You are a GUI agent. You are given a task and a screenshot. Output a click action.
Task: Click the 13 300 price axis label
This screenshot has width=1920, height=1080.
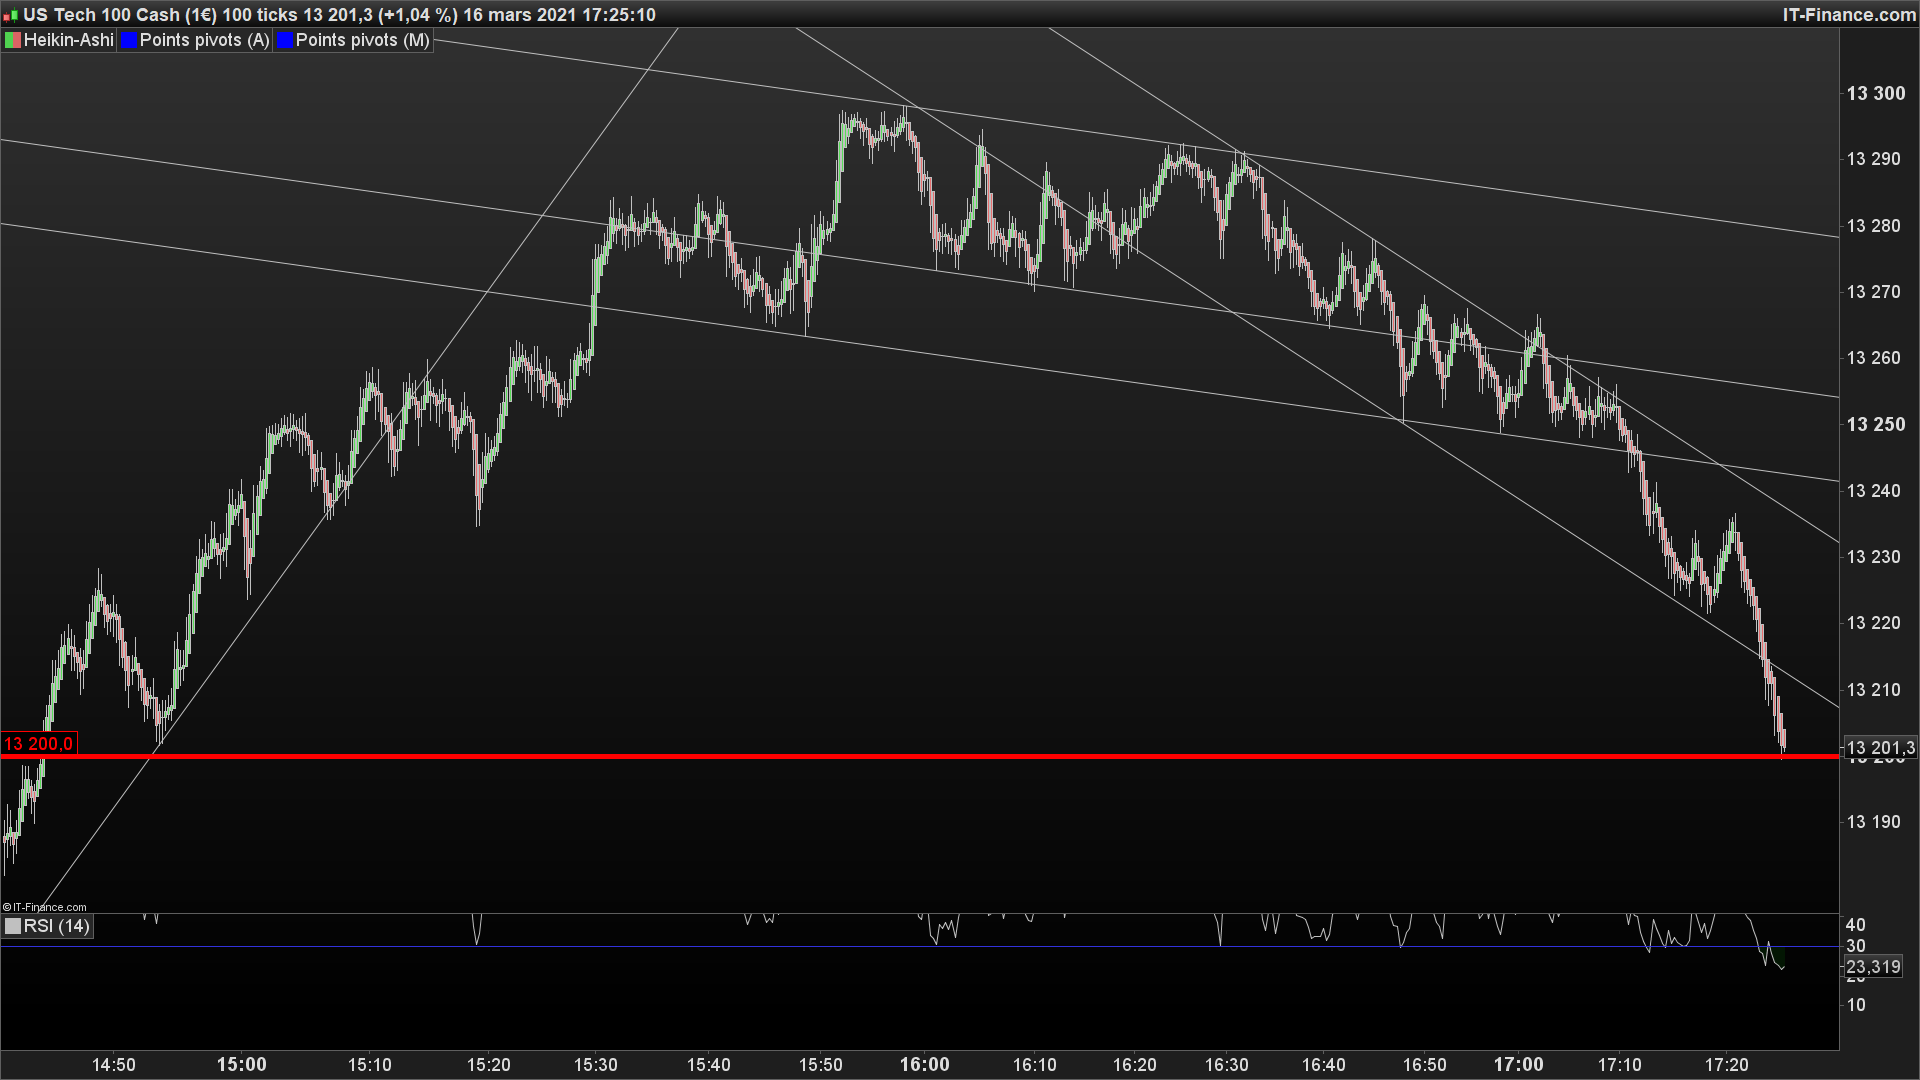[x=1875, y=93]
